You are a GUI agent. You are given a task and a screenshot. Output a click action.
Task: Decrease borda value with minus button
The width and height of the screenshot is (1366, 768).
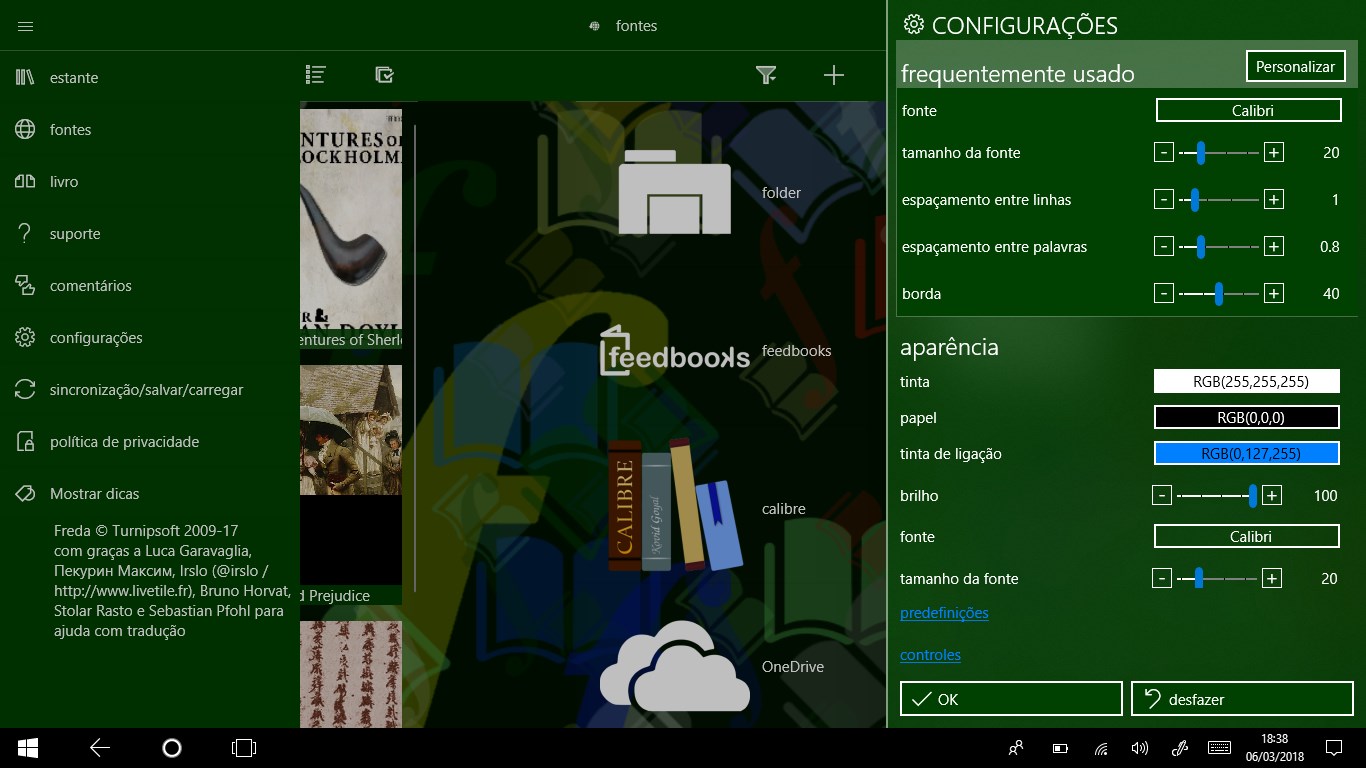(1164, 293)
